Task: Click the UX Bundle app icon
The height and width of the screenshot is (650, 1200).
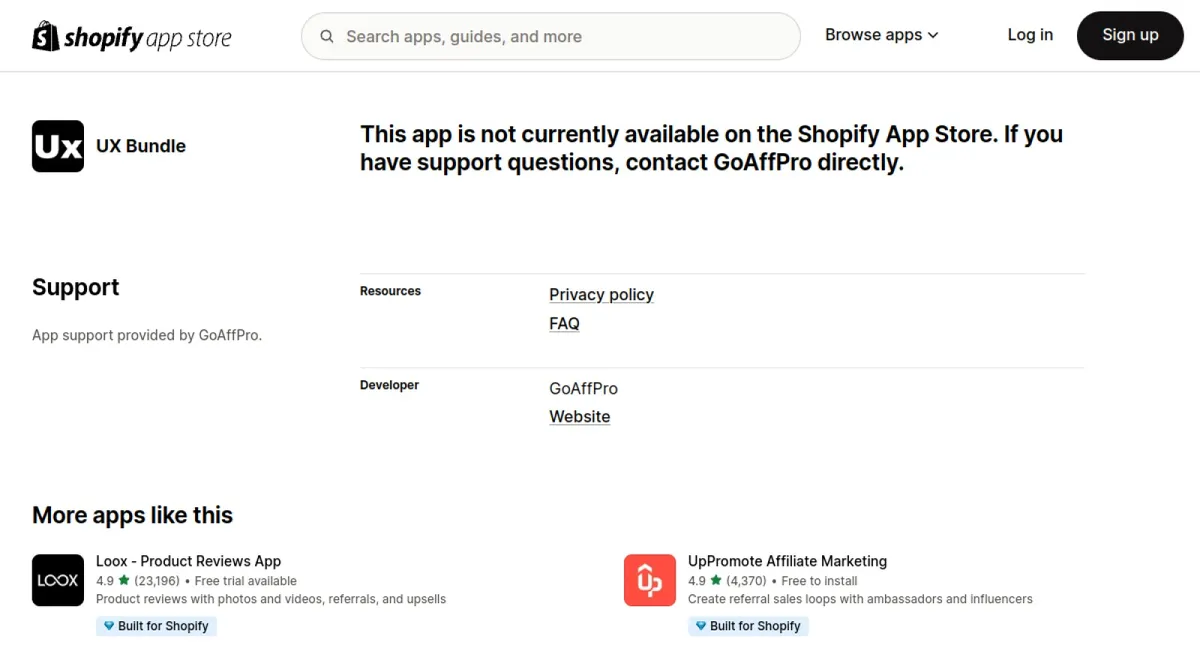Action: click(58, 146)
